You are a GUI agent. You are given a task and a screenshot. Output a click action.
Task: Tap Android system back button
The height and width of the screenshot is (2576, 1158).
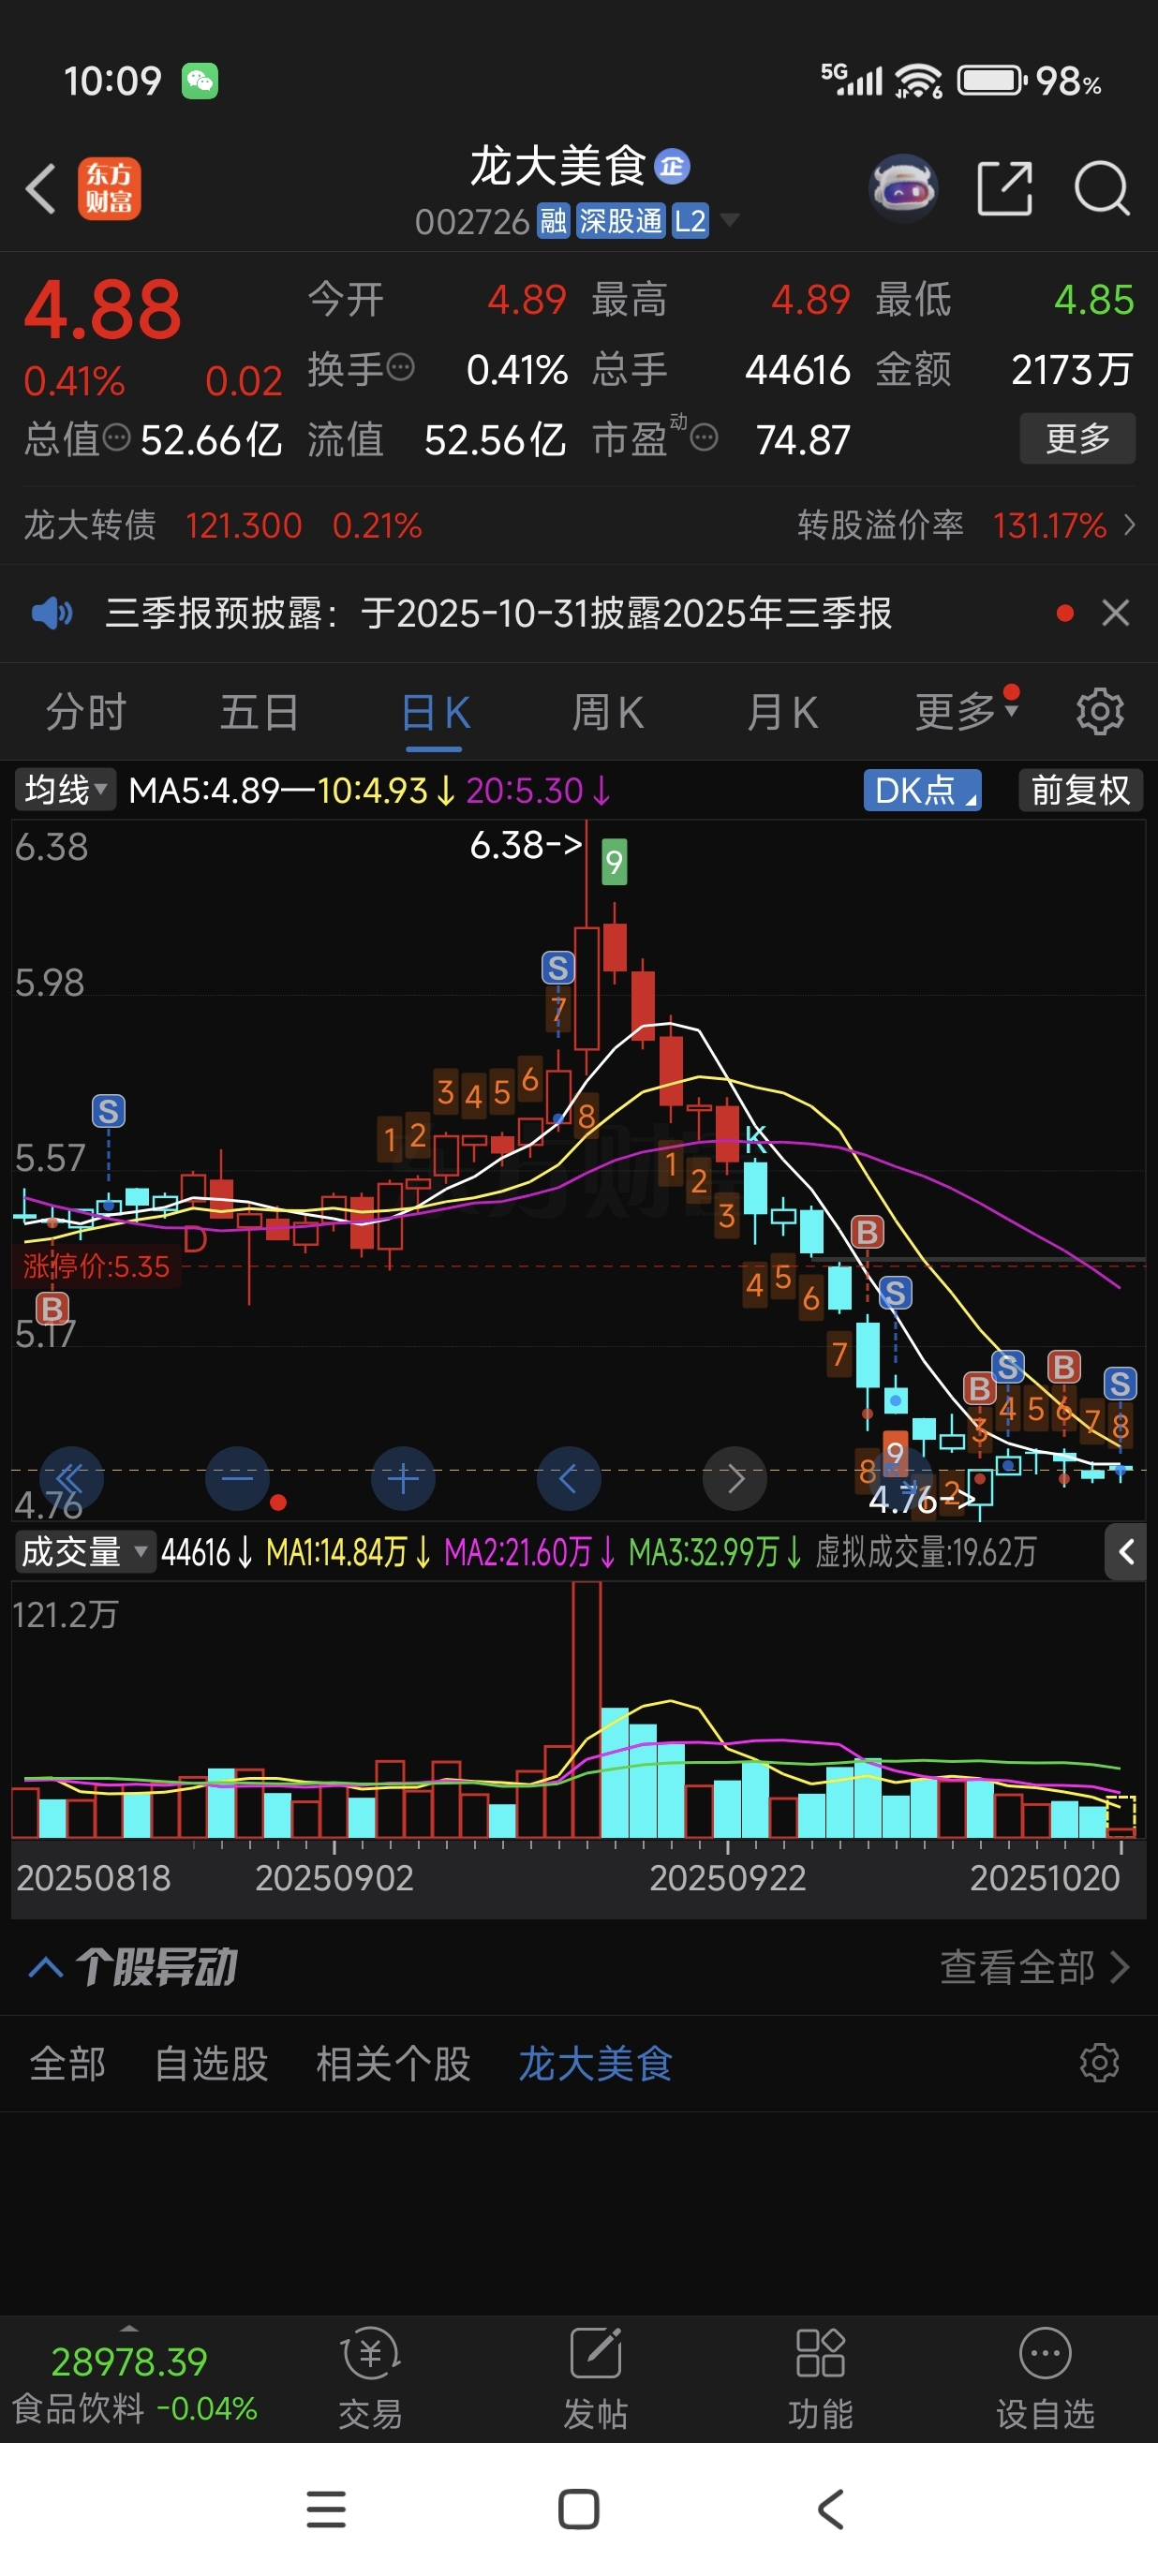click(x=830, y=2509)
